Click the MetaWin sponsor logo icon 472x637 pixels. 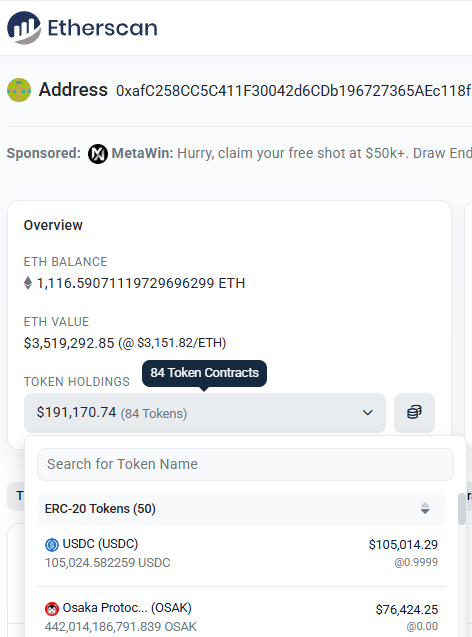point(98,154)
